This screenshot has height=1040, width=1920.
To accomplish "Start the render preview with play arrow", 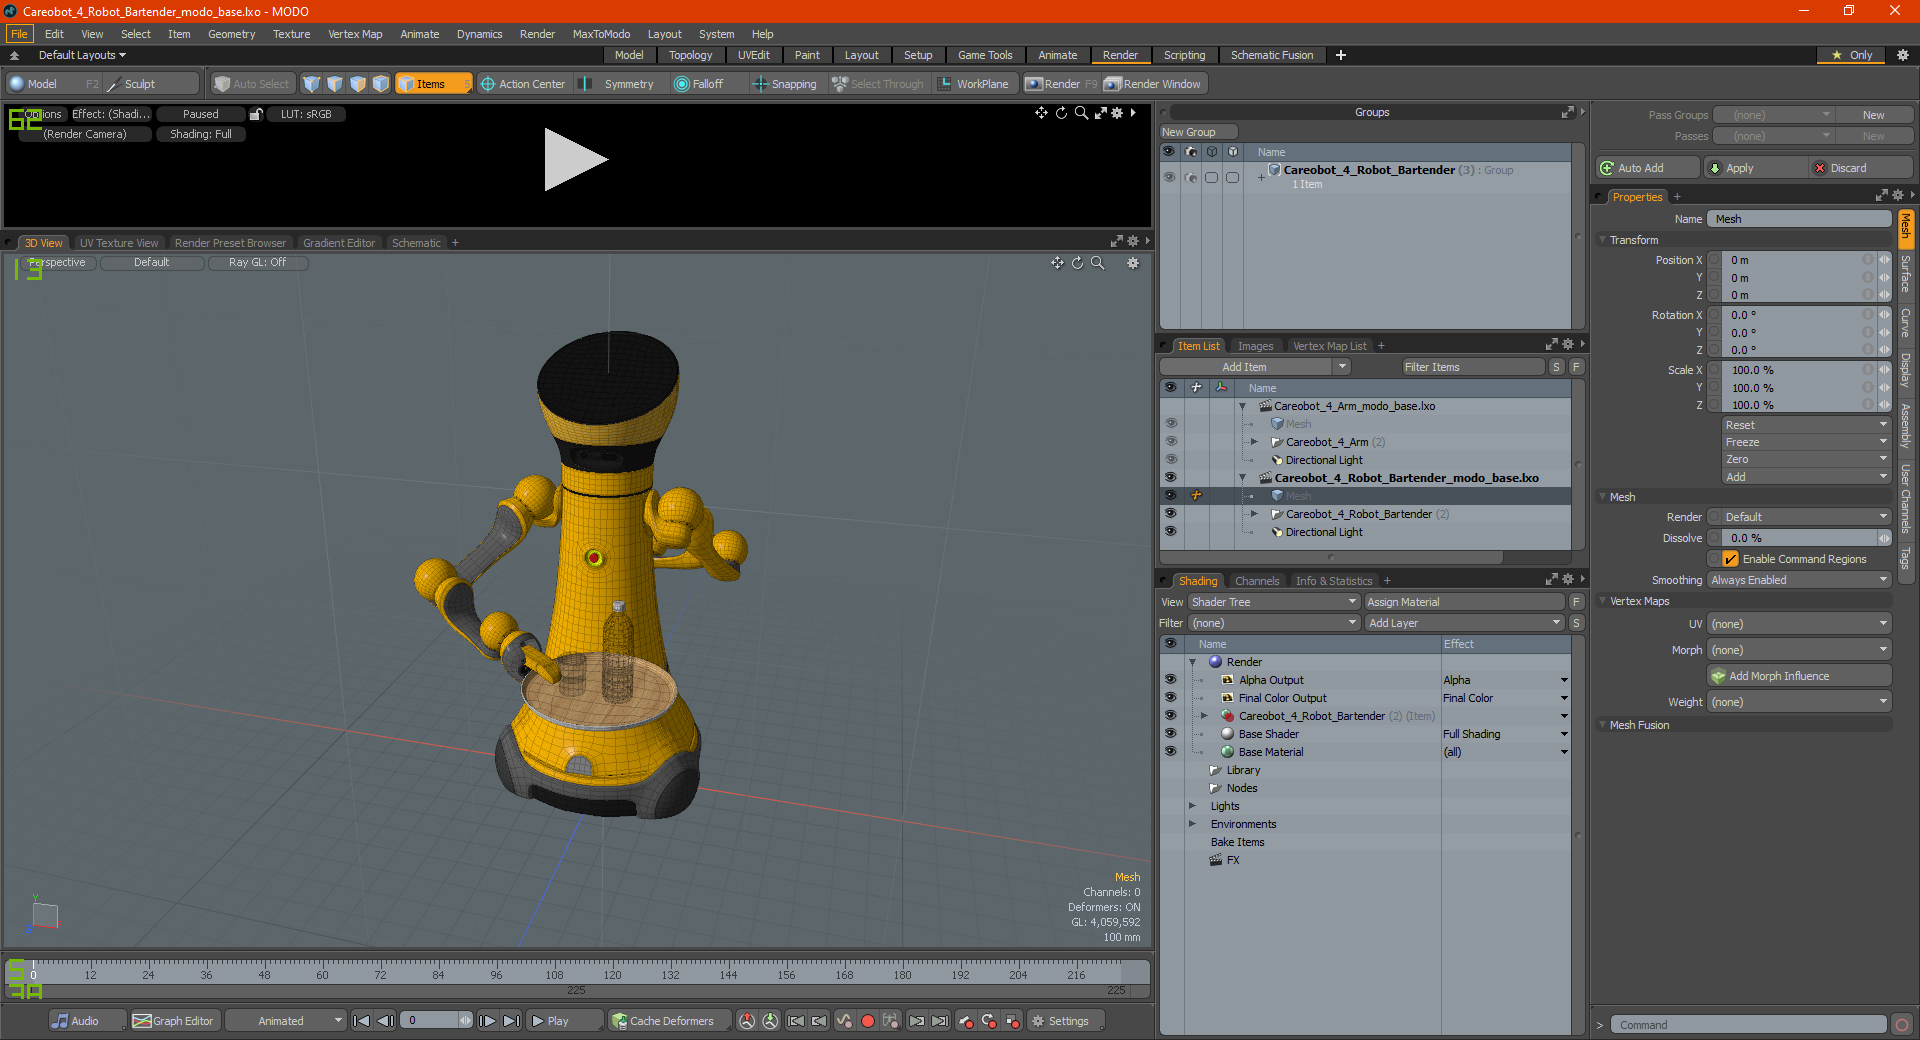I will 575,159.
